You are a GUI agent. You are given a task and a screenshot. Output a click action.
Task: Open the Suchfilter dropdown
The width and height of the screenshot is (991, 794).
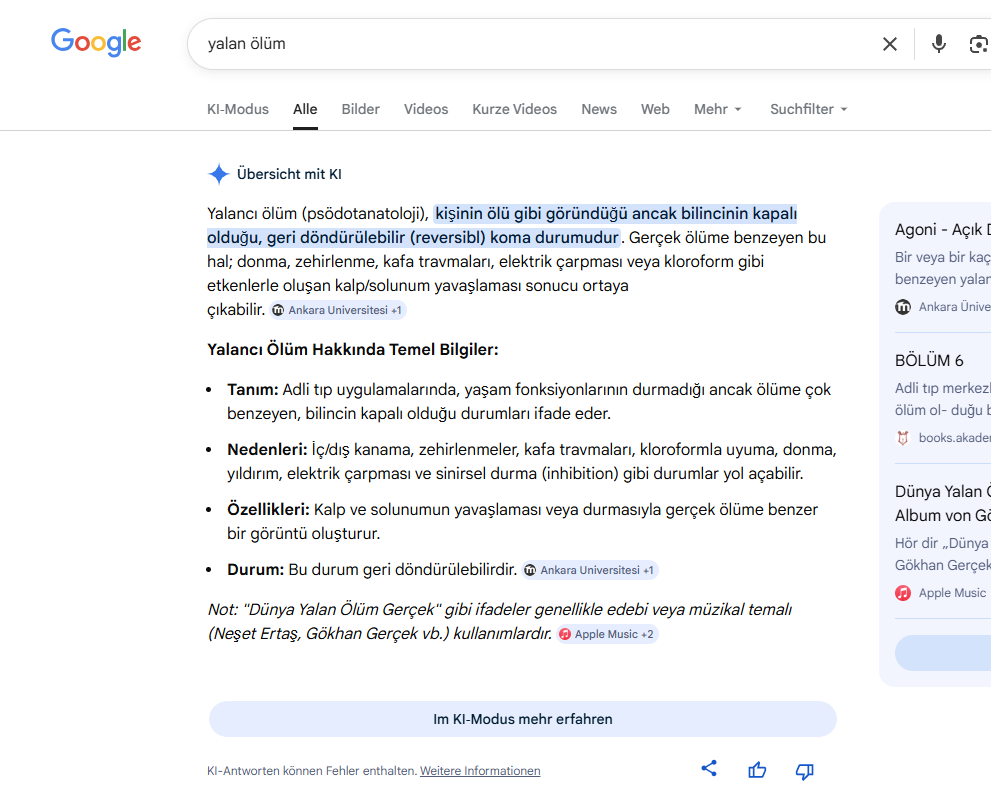click(808, 109)
